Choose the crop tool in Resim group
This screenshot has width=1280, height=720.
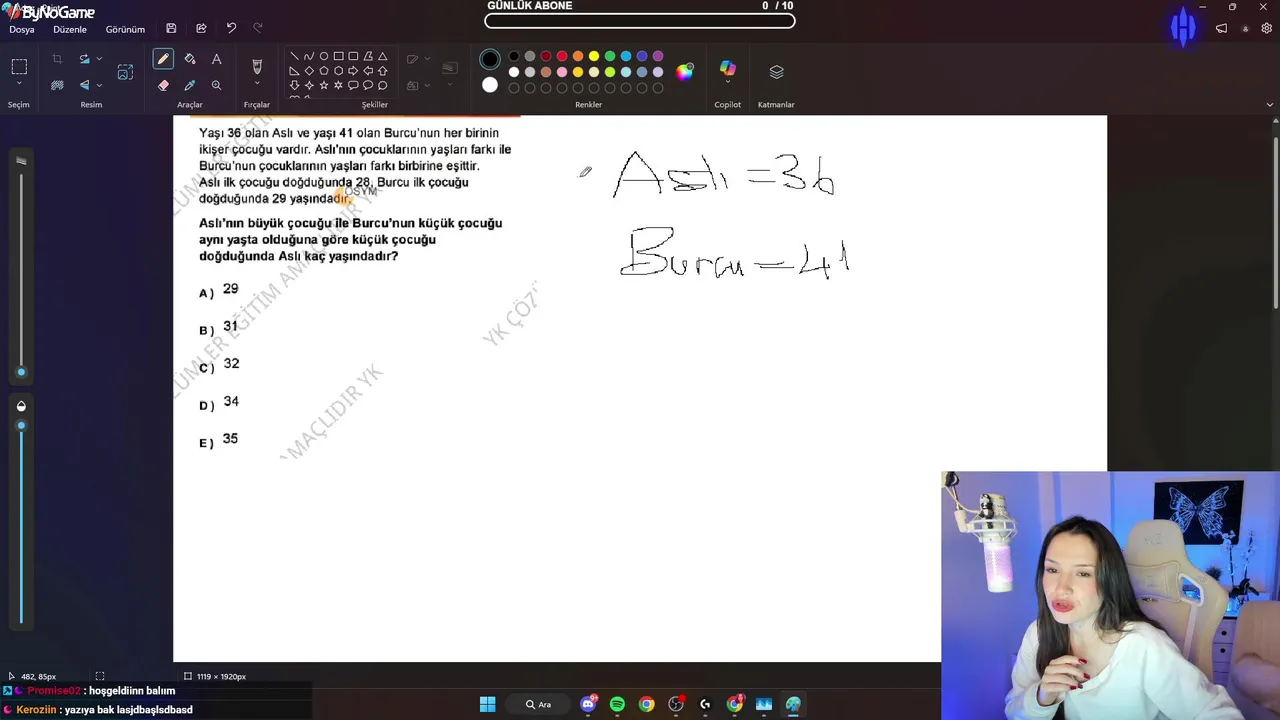[57, 59]
